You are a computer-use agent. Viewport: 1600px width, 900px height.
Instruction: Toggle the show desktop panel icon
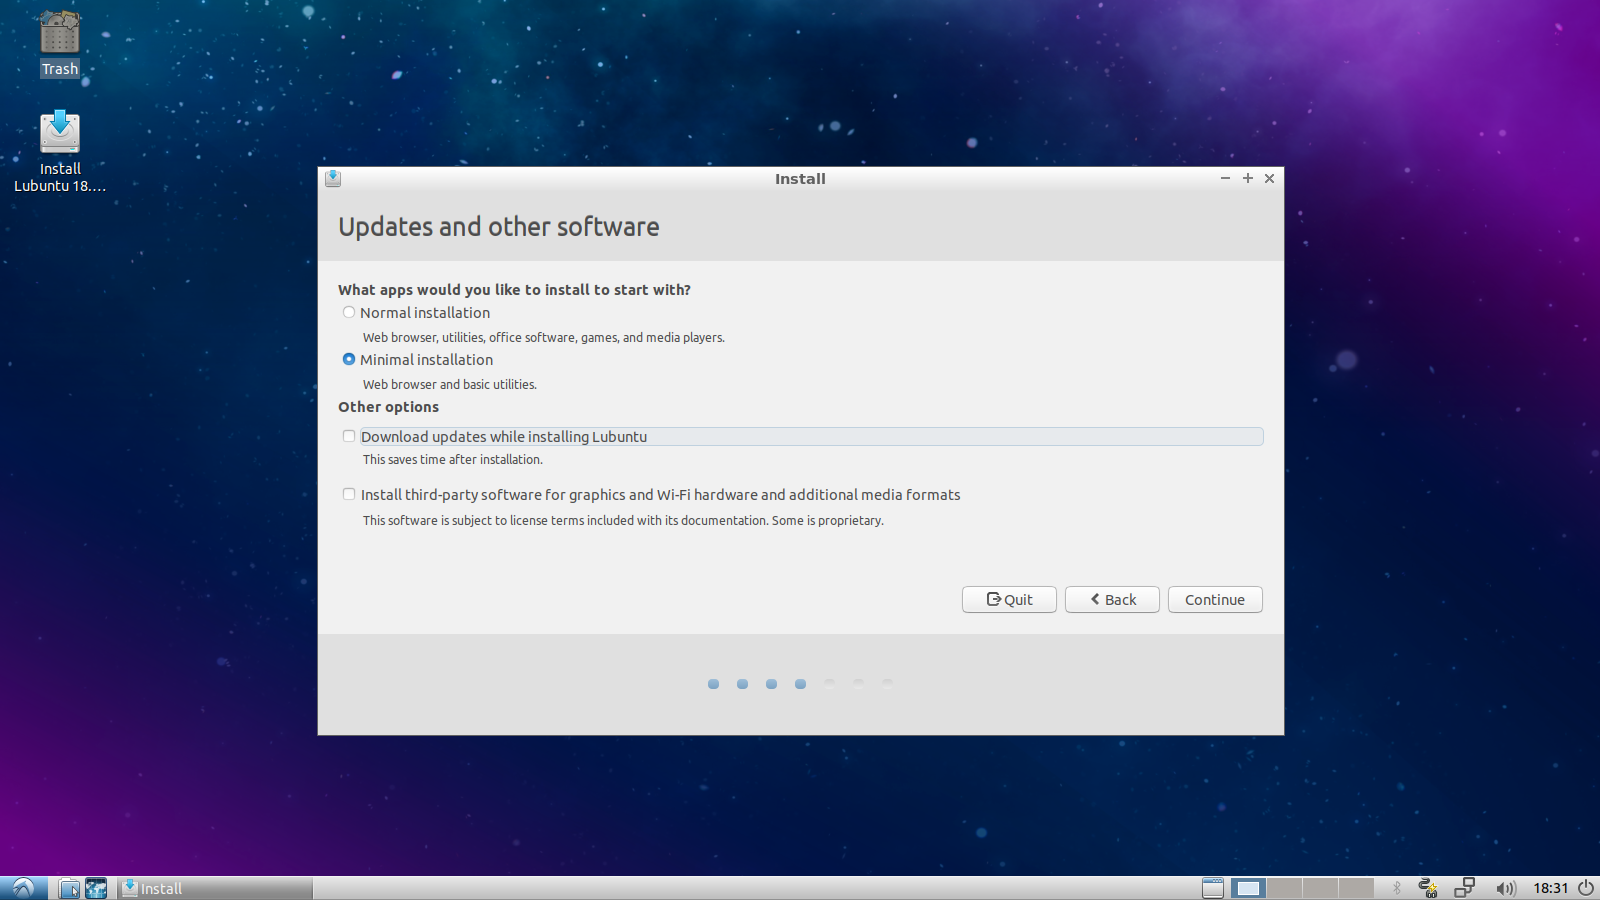pyautogui.click(x=1213, y=888)
